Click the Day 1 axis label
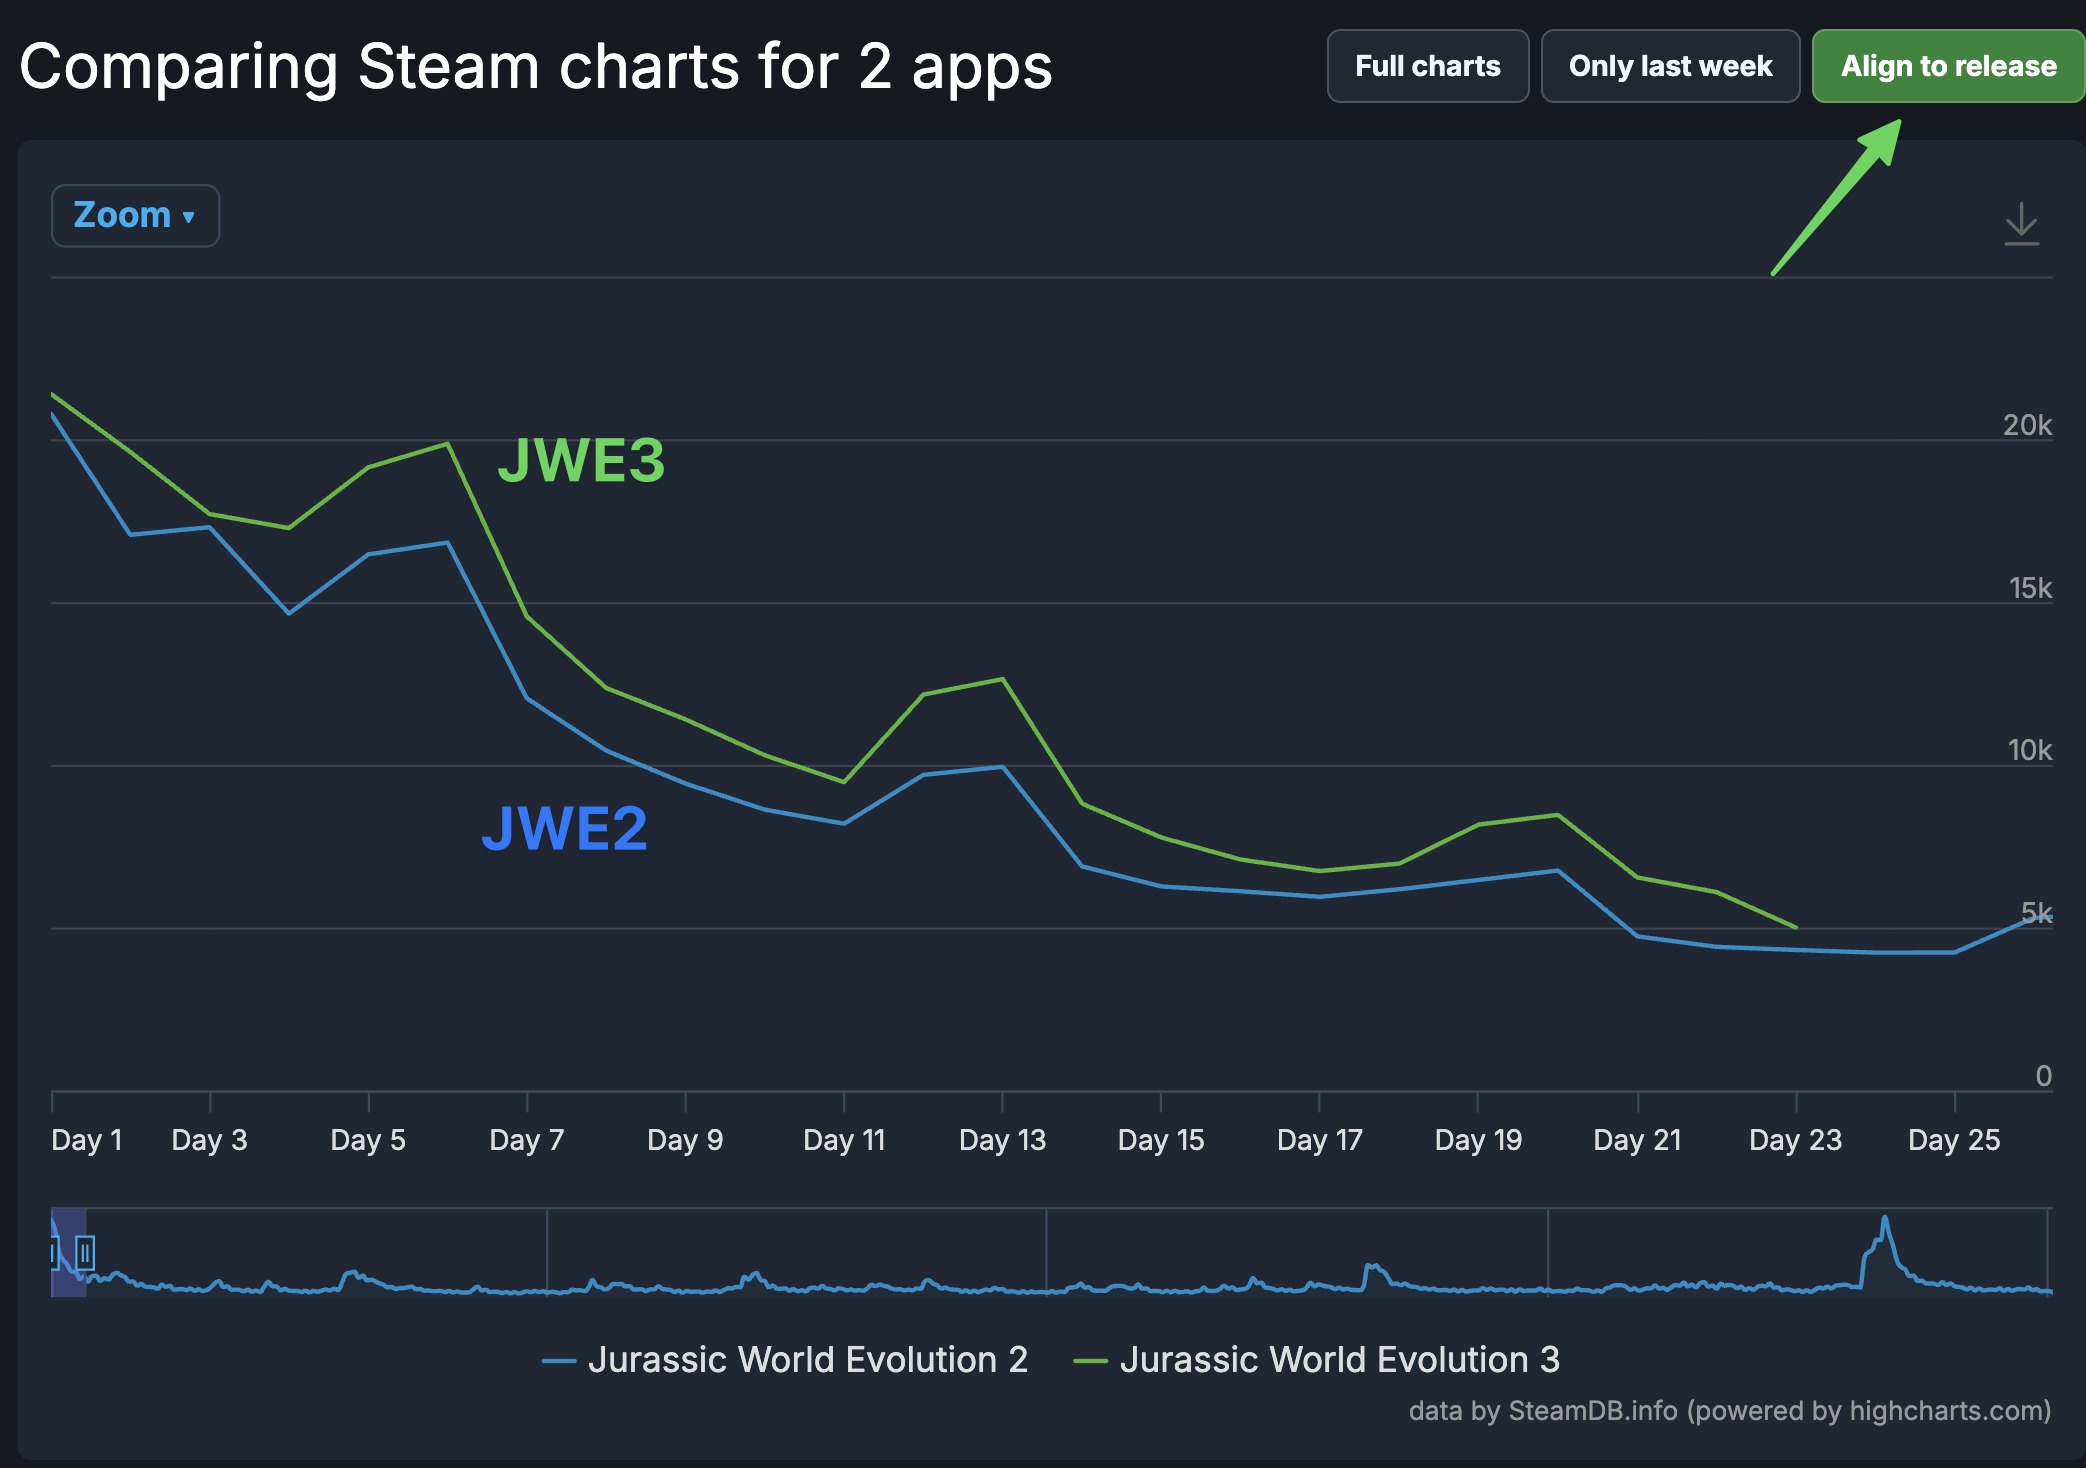 coord(87,1140)
